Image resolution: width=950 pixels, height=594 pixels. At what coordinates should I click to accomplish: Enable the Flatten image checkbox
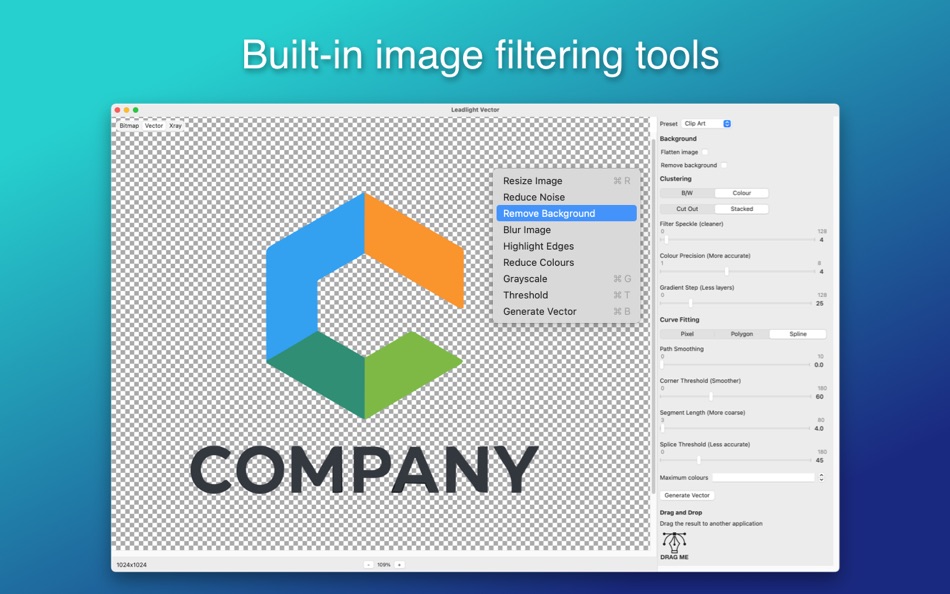[704, 153]
